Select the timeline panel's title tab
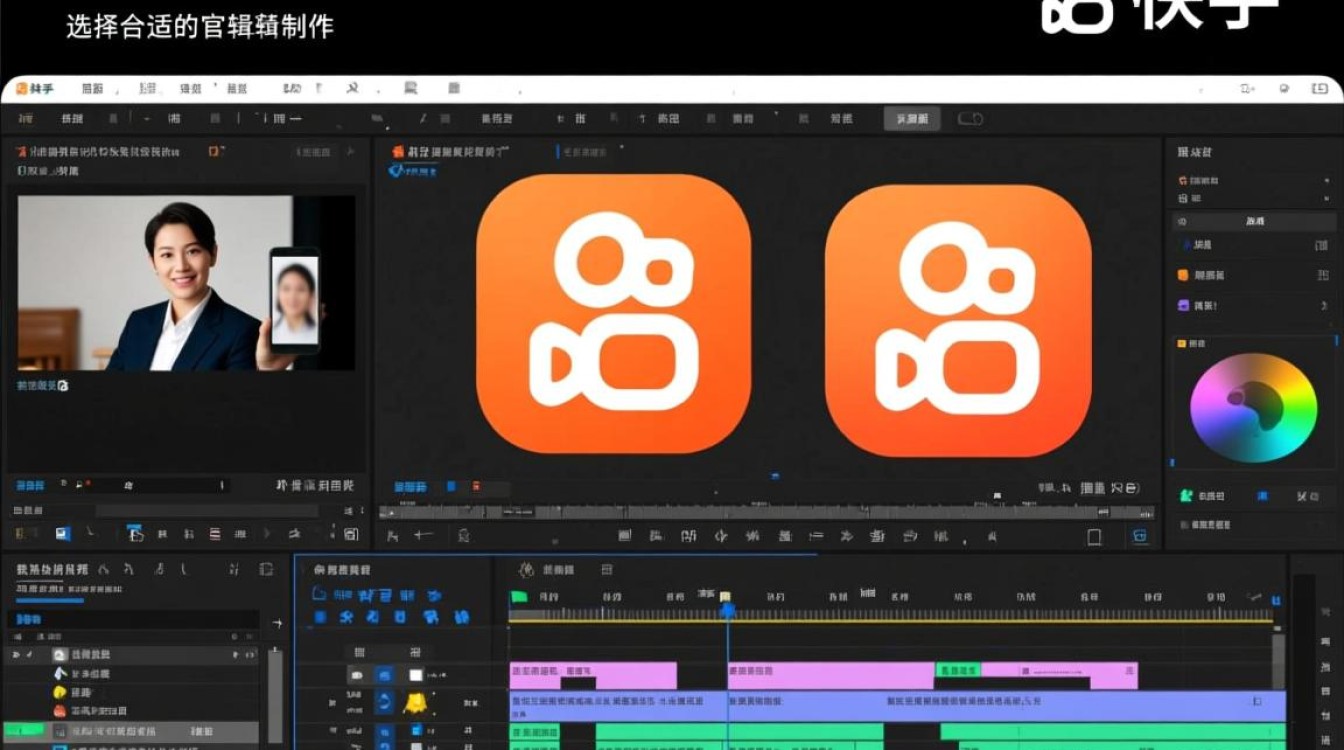 342,570
